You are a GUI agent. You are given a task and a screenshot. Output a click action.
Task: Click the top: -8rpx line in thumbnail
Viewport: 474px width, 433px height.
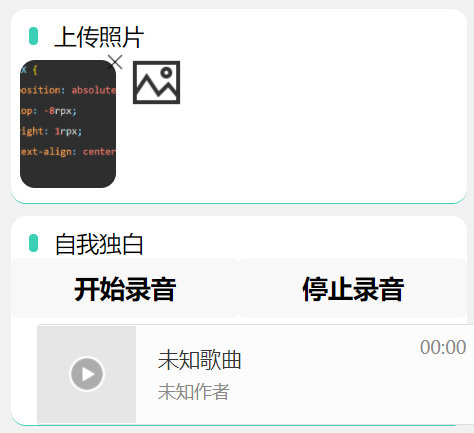pyautogui.click(x=49, y=111)
